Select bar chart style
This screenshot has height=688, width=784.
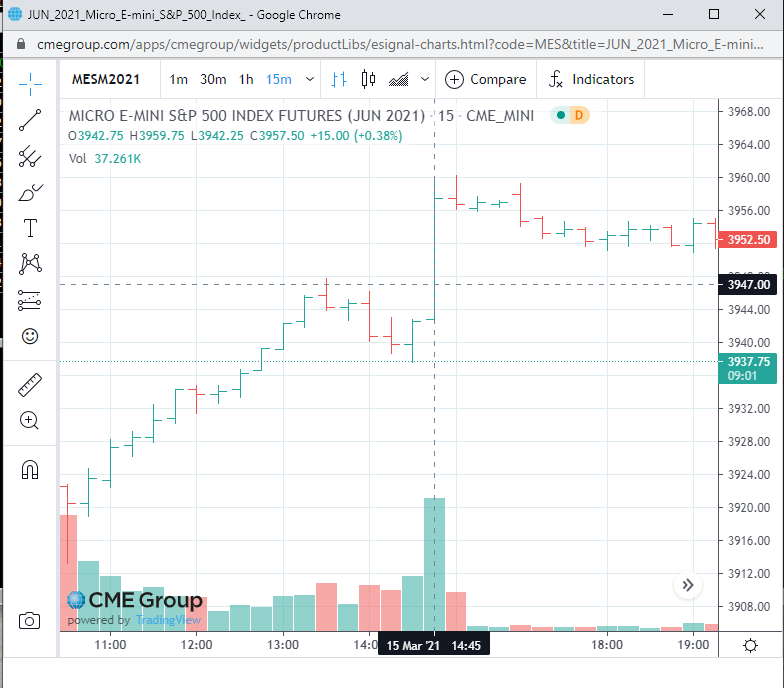tap(339, 79)
